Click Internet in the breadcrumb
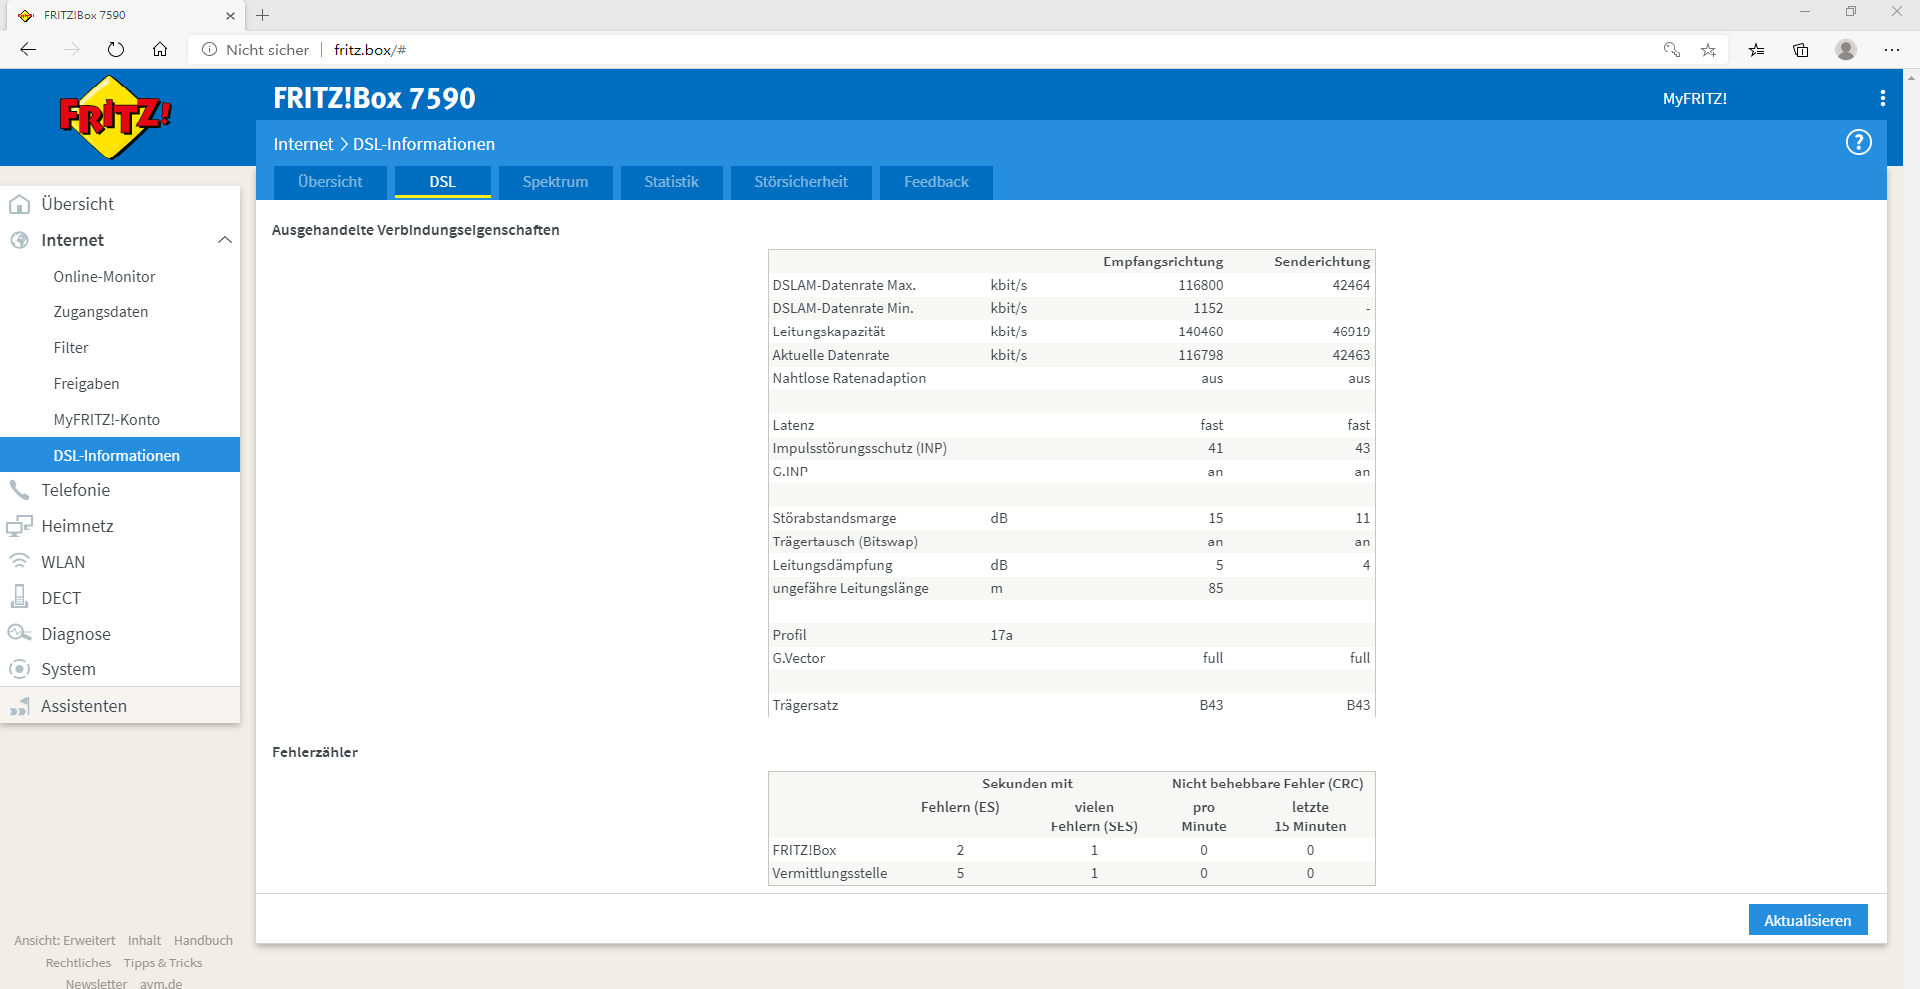The image size is (1920, 989). click(303, 144)
